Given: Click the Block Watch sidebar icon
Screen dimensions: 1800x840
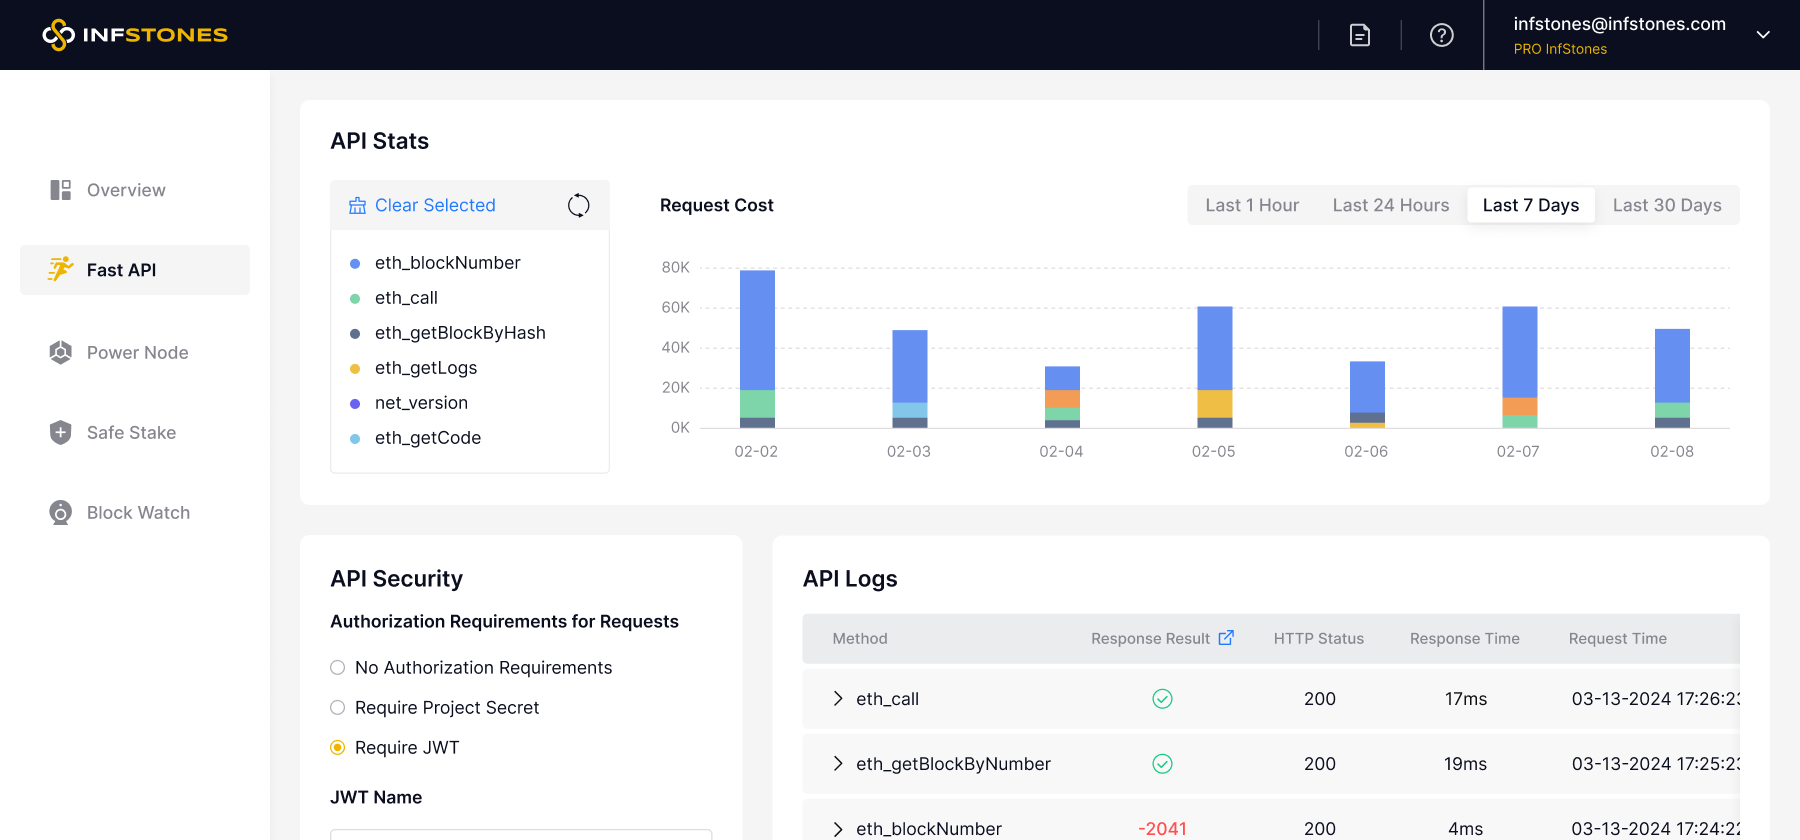Looking at the screenshot, I should (61, 512).
